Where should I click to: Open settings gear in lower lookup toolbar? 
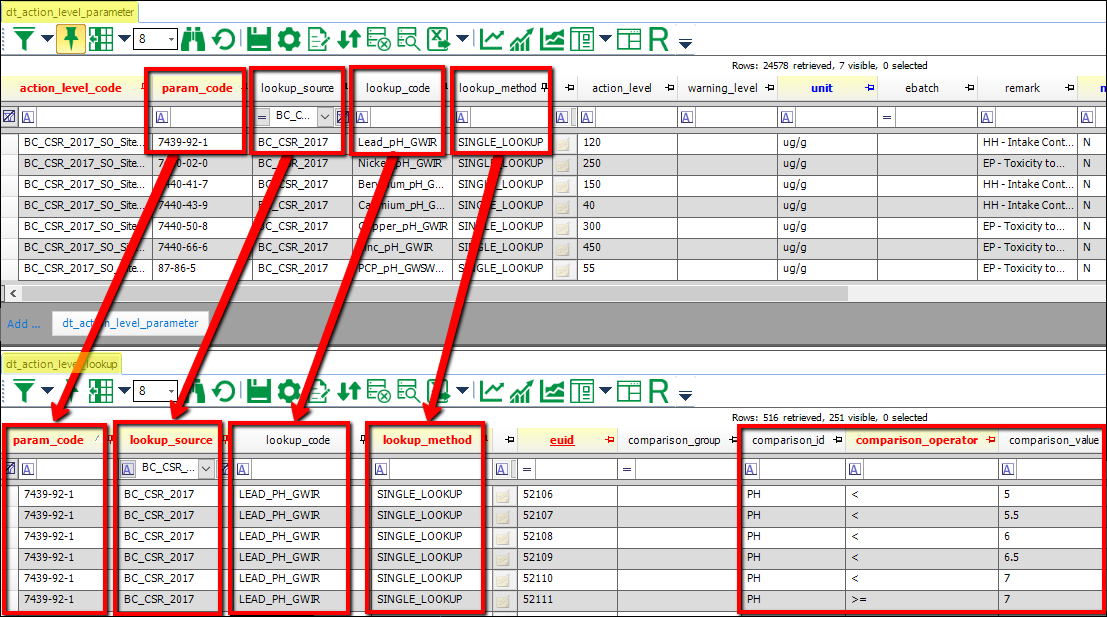pyautogui.click(x=289, y=391)
